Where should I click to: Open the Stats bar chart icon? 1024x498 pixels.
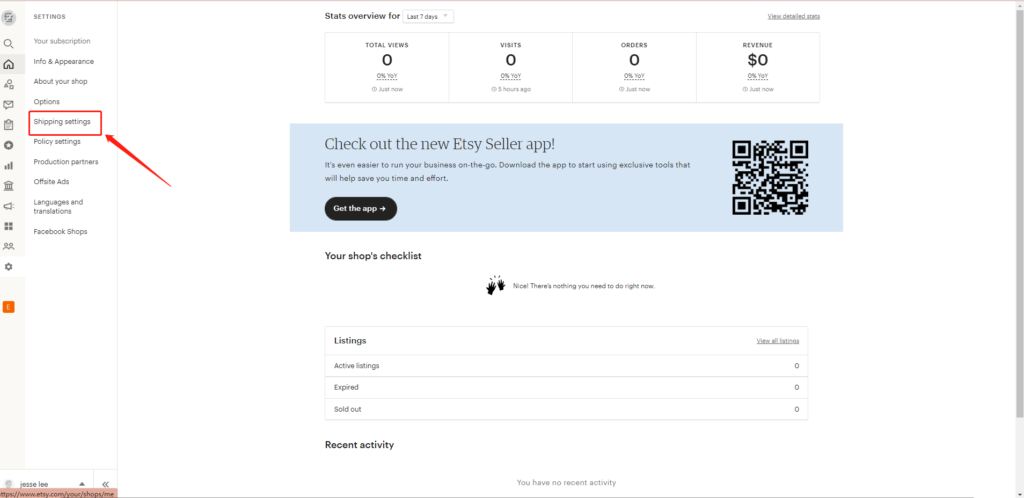pos(8,166)
